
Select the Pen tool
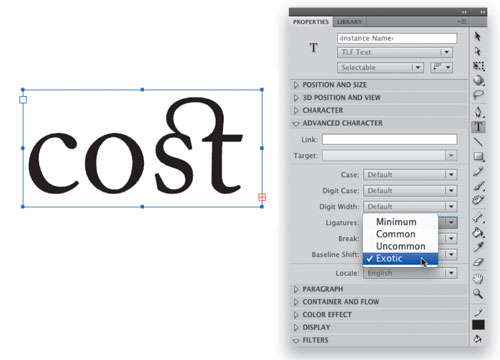click(478, 112)
